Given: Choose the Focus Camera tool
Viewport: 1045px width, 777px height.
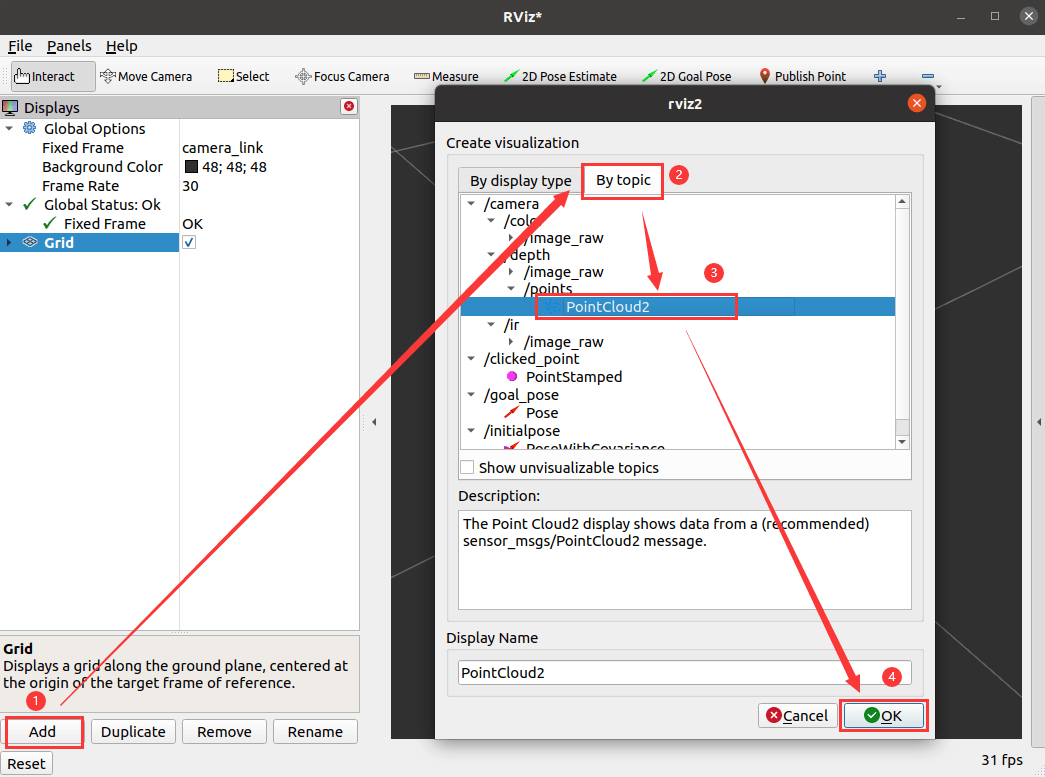Looking at the screenshot, I should tap(342, 77).
